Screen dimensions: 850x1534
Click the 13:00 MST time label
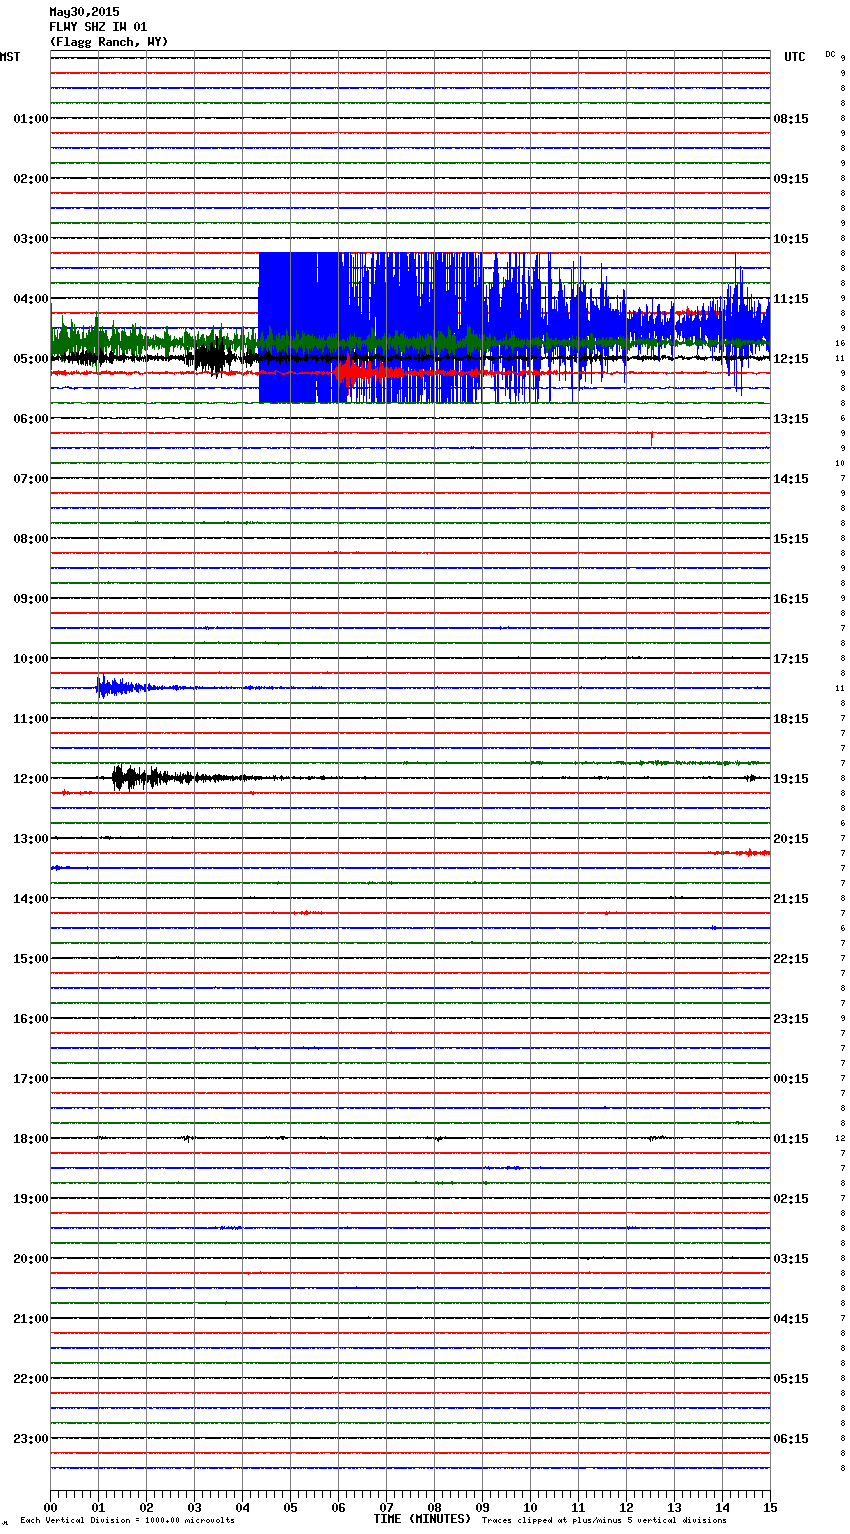click(31, 839)
